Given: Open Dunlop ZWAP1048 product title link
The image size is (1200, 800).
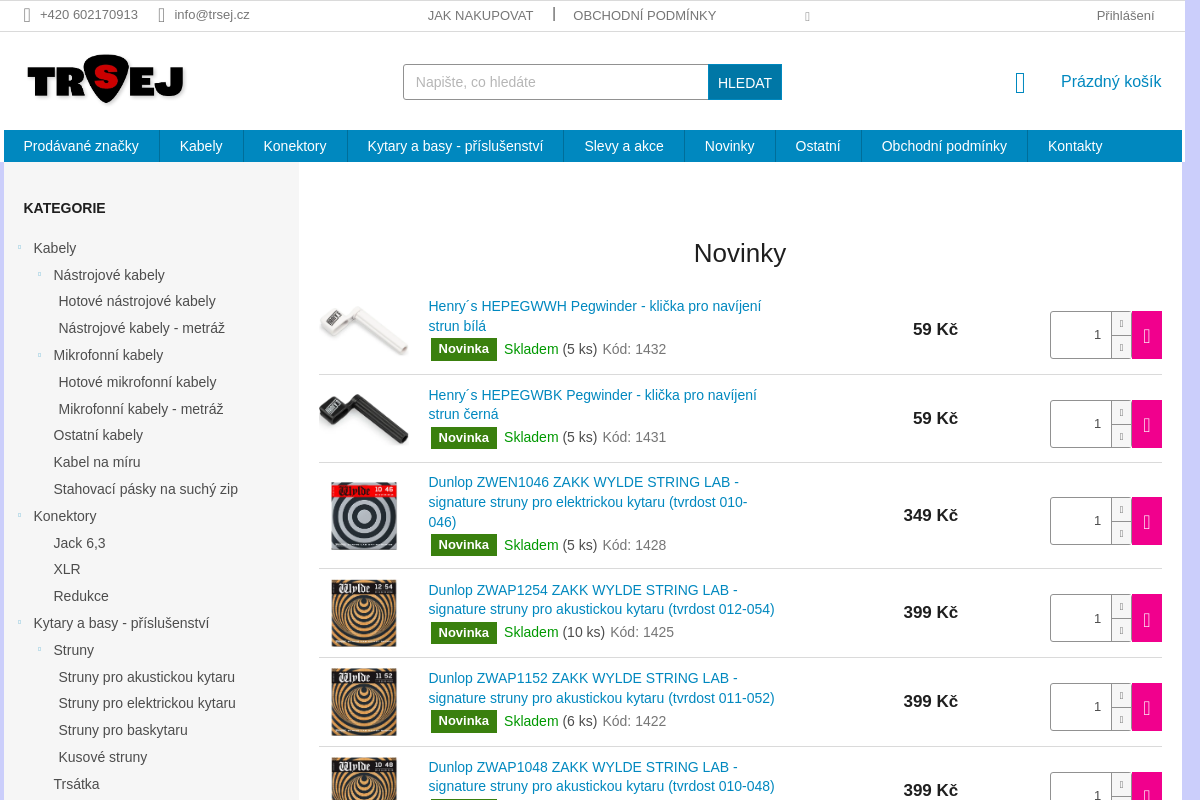Looking at the screenshot, I should 601,777.
